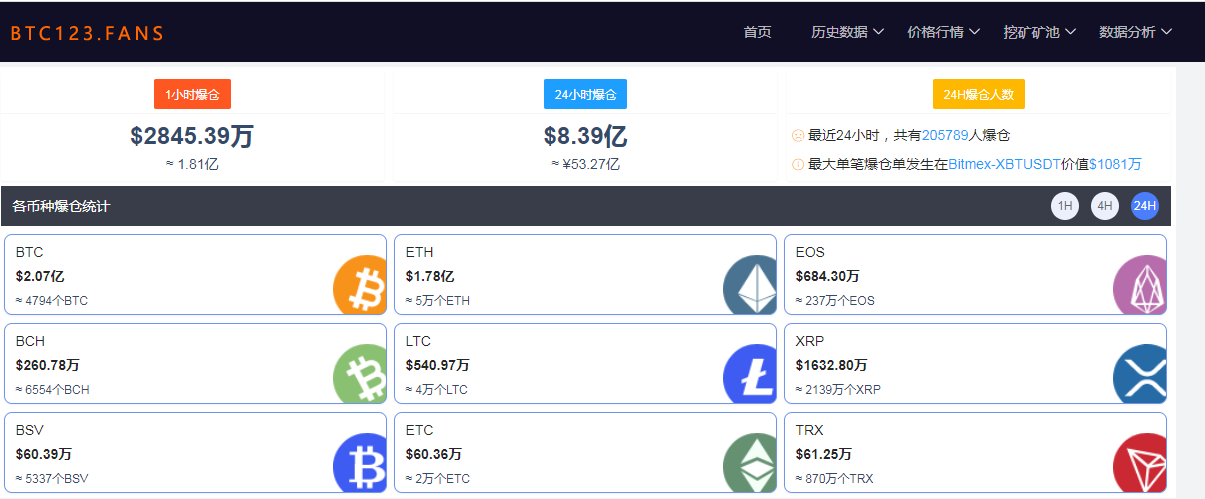Click the $684.30万 EOS amount

pos(828,276)
